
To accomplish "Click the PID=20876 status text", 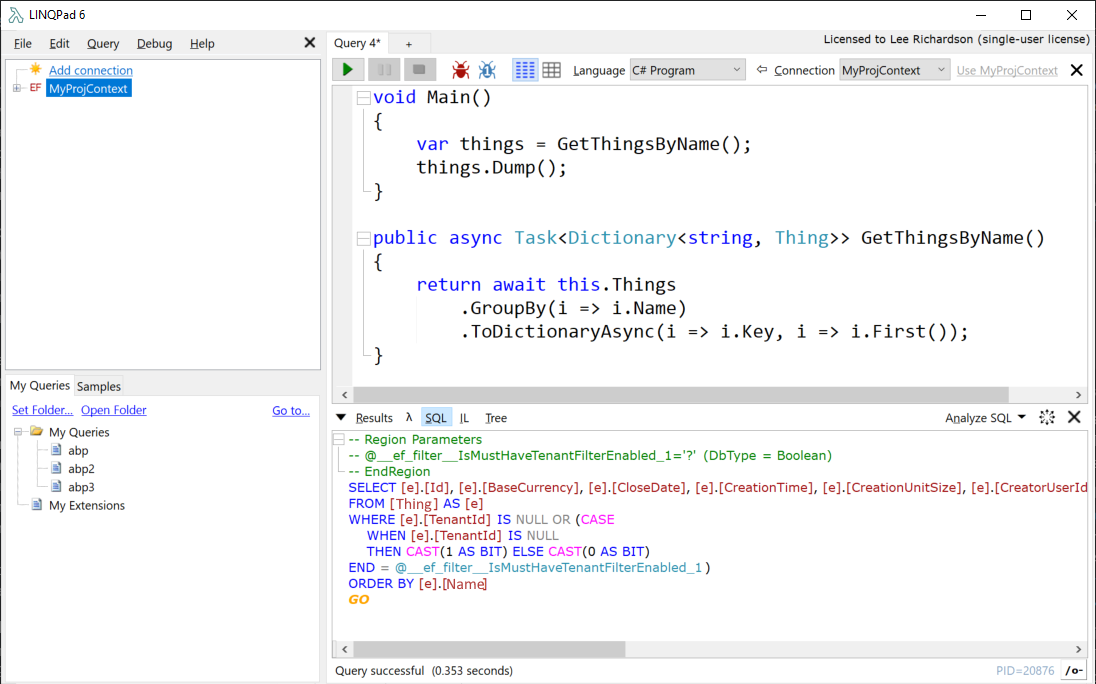I will (1025, 671).
